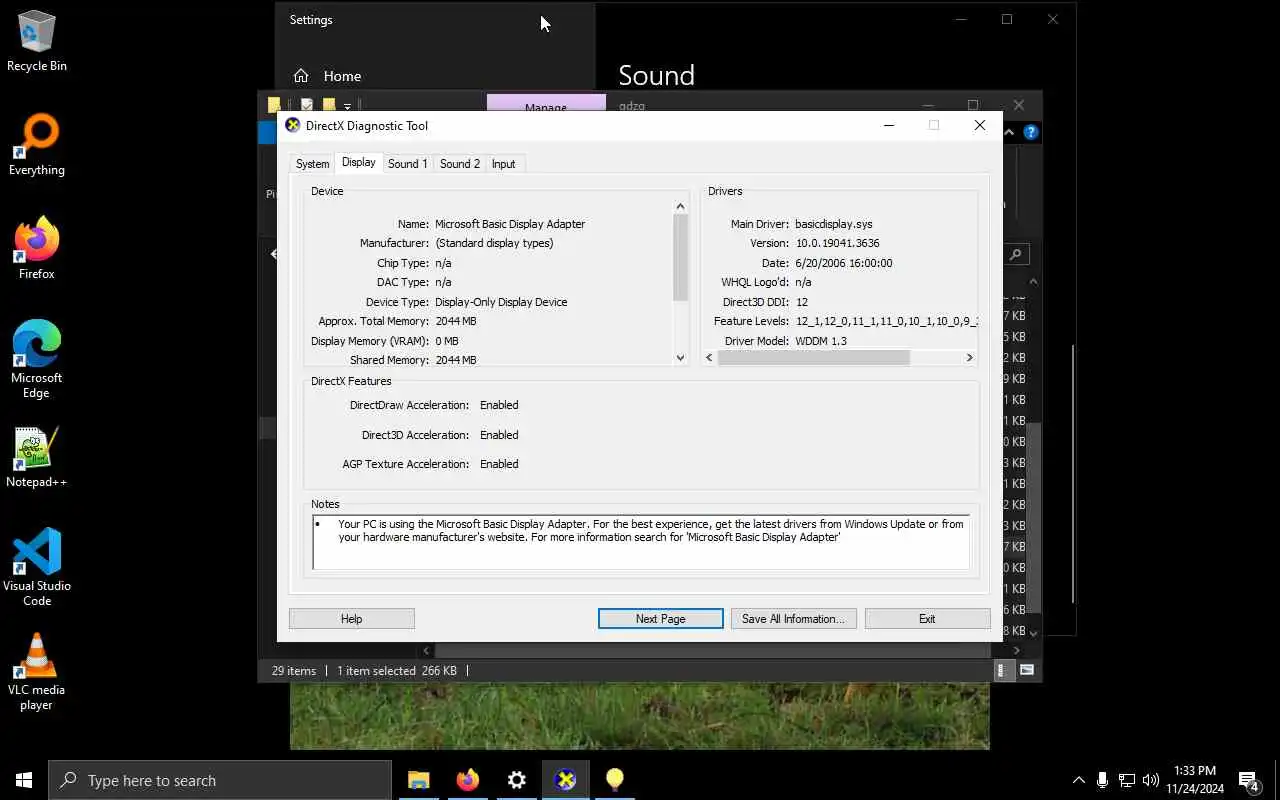Viewport: 1280px width, 800px height.
Task: Click the Settings gear in the taskbar
Action: point(516,780)
